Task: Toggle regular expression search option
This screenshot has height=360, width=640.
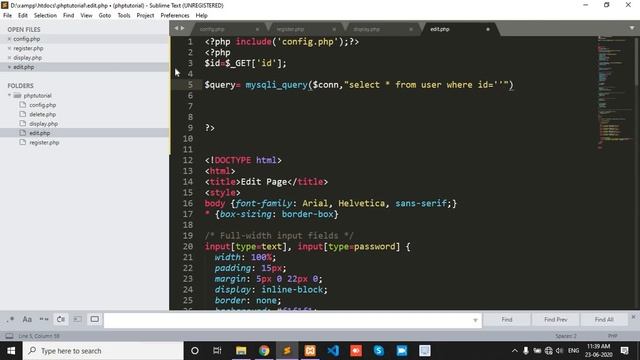Action: 11,319
